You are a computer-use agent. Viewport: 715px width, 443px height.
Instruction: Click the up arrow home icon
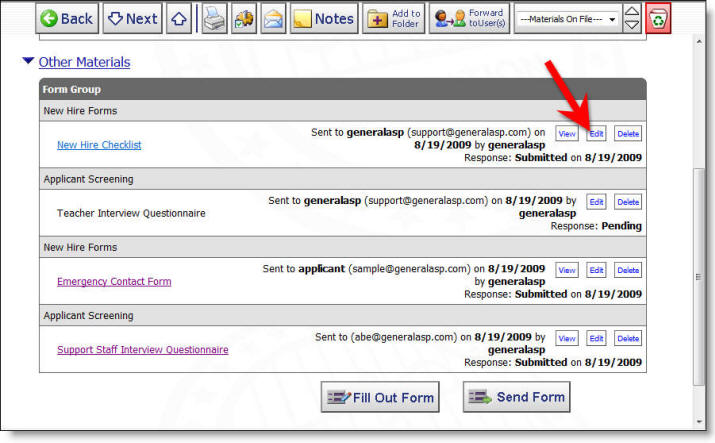click(177, 18)
